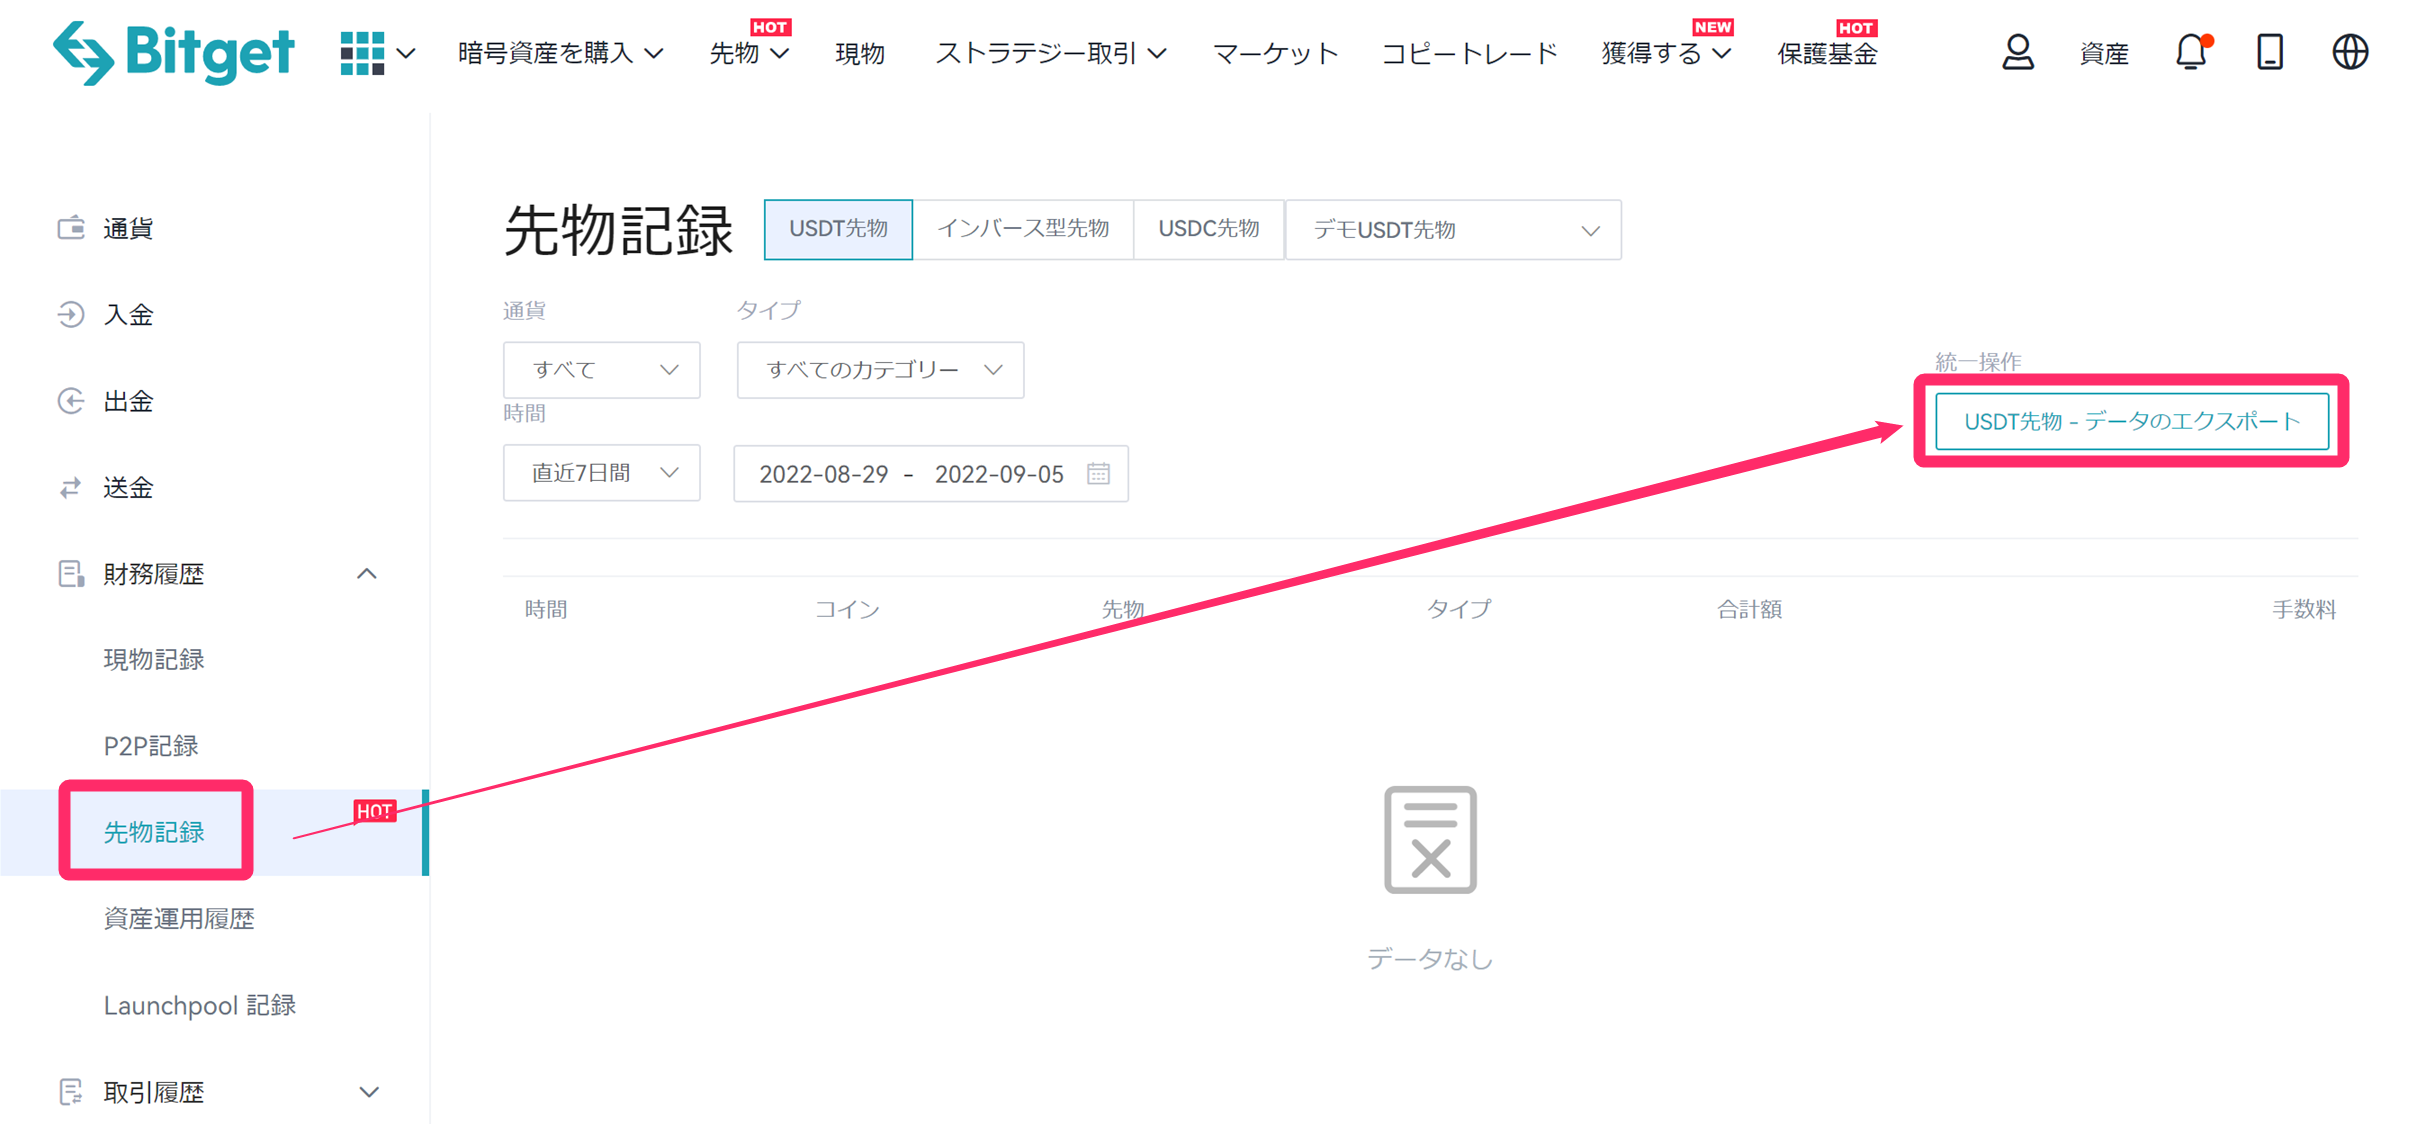The height and width of the screenshot is (1124, 2426).
Task: Click the コイン column header
Action: coord(847,609)
